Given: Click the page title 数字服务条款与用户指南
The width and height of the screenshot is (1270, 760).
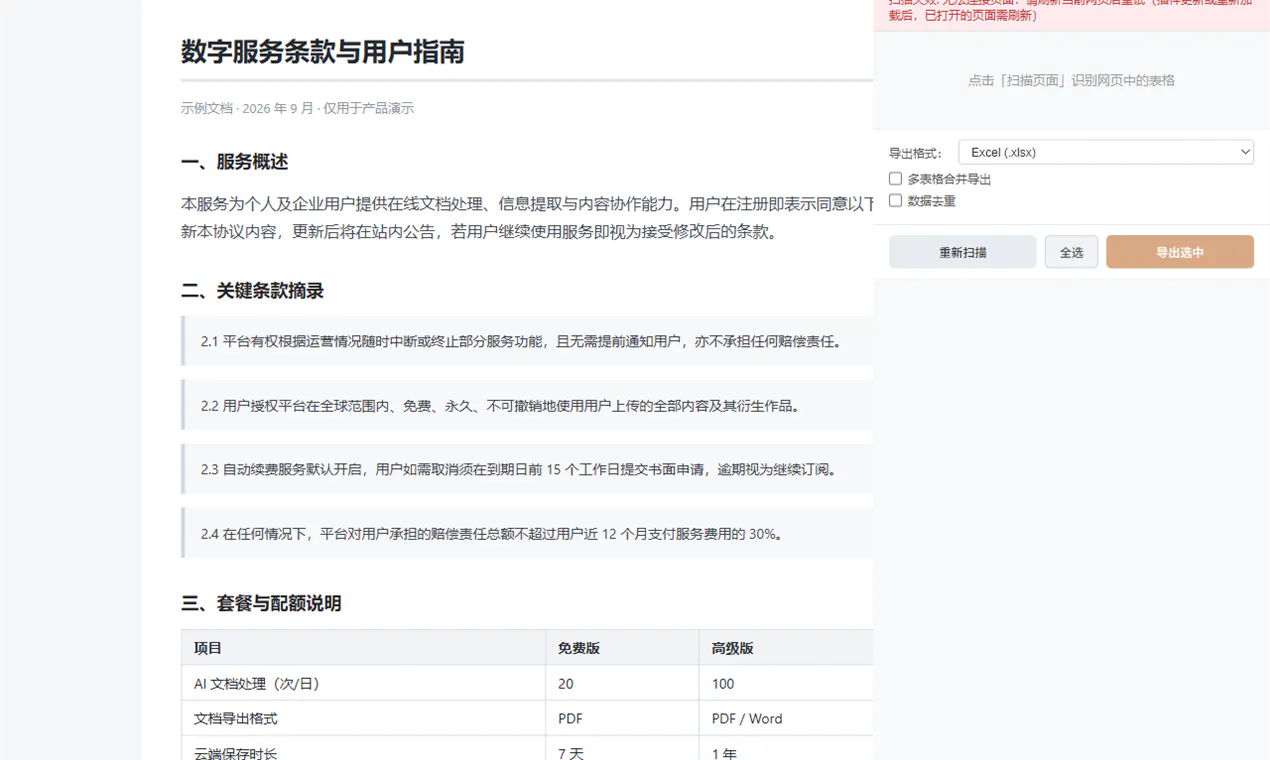Looking at the screenshot, I should click(323, 52).
